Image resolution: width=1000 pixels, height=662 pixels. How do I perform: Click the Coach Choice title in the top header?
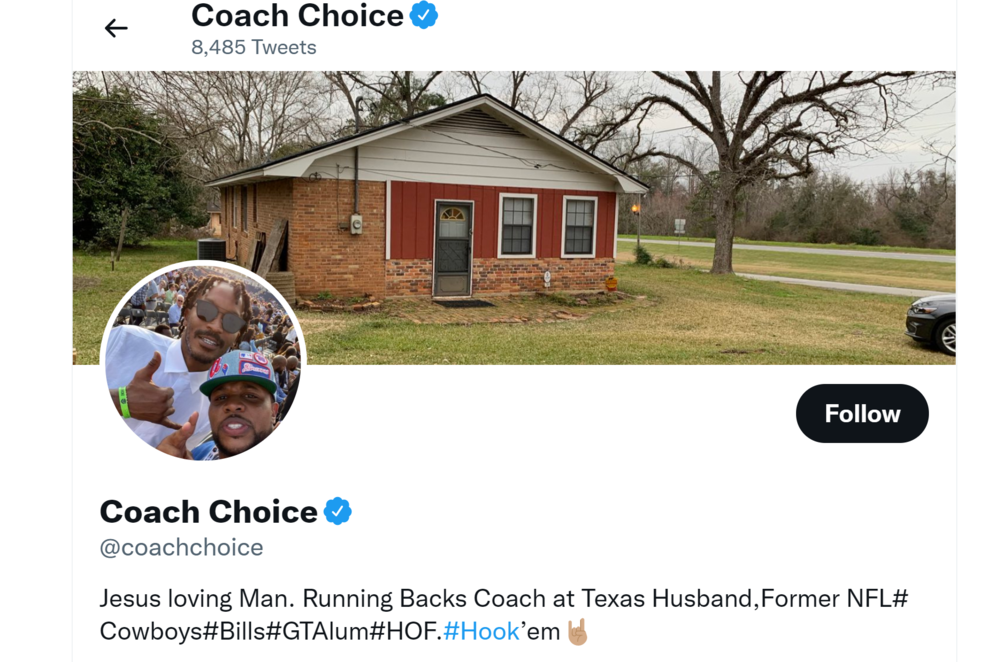click(297, 15)
